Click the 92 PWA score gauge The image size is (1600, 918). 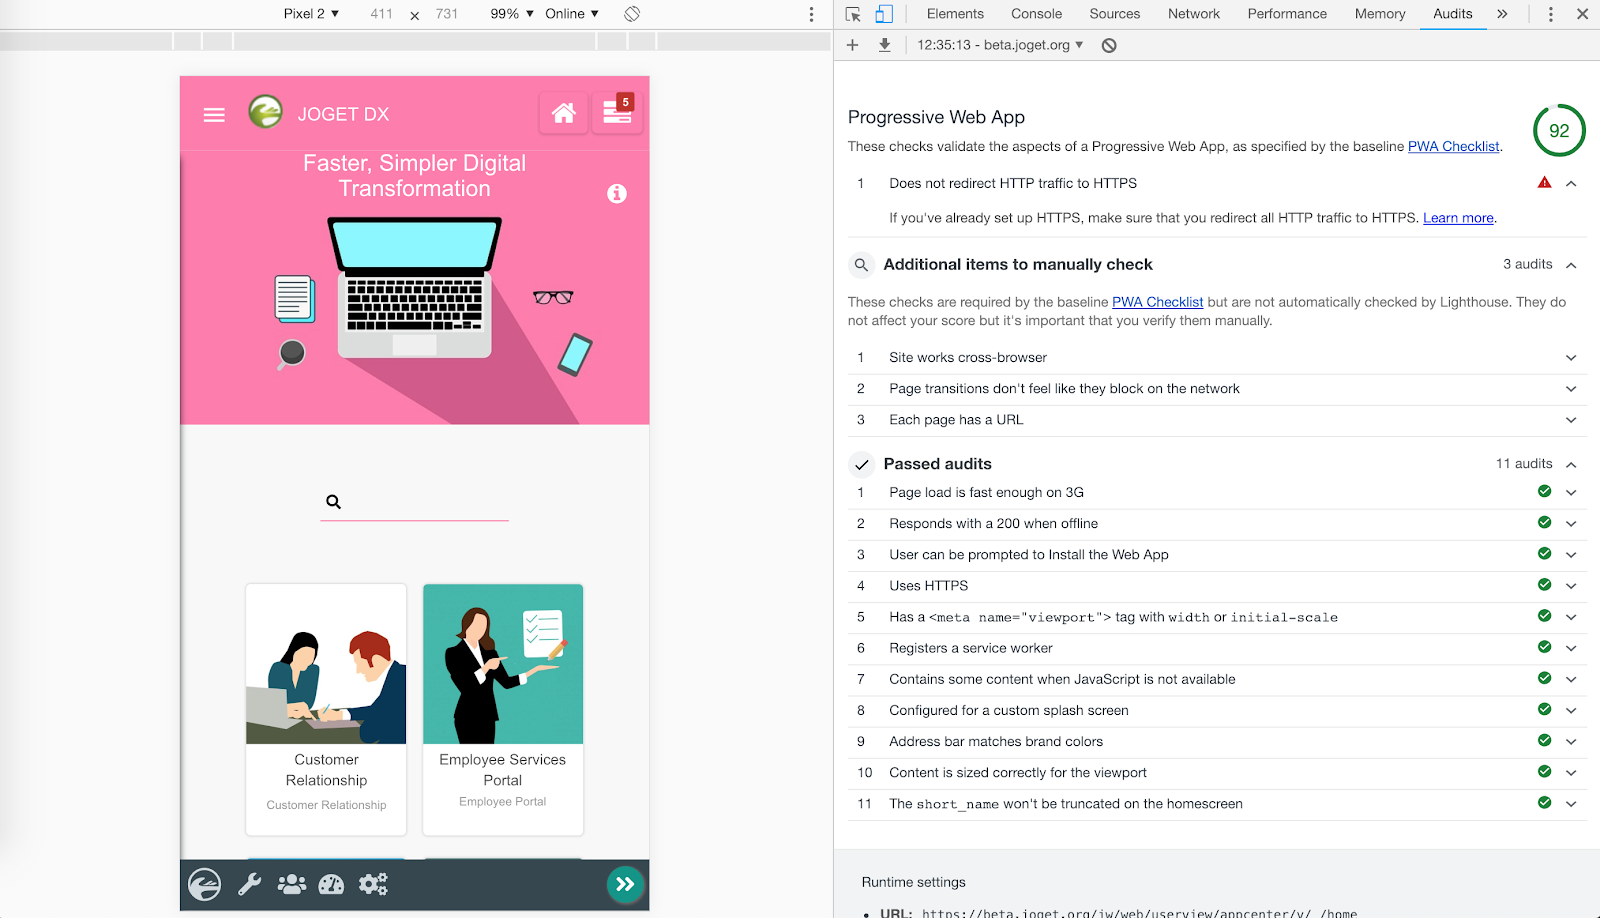coord(1559,130)
